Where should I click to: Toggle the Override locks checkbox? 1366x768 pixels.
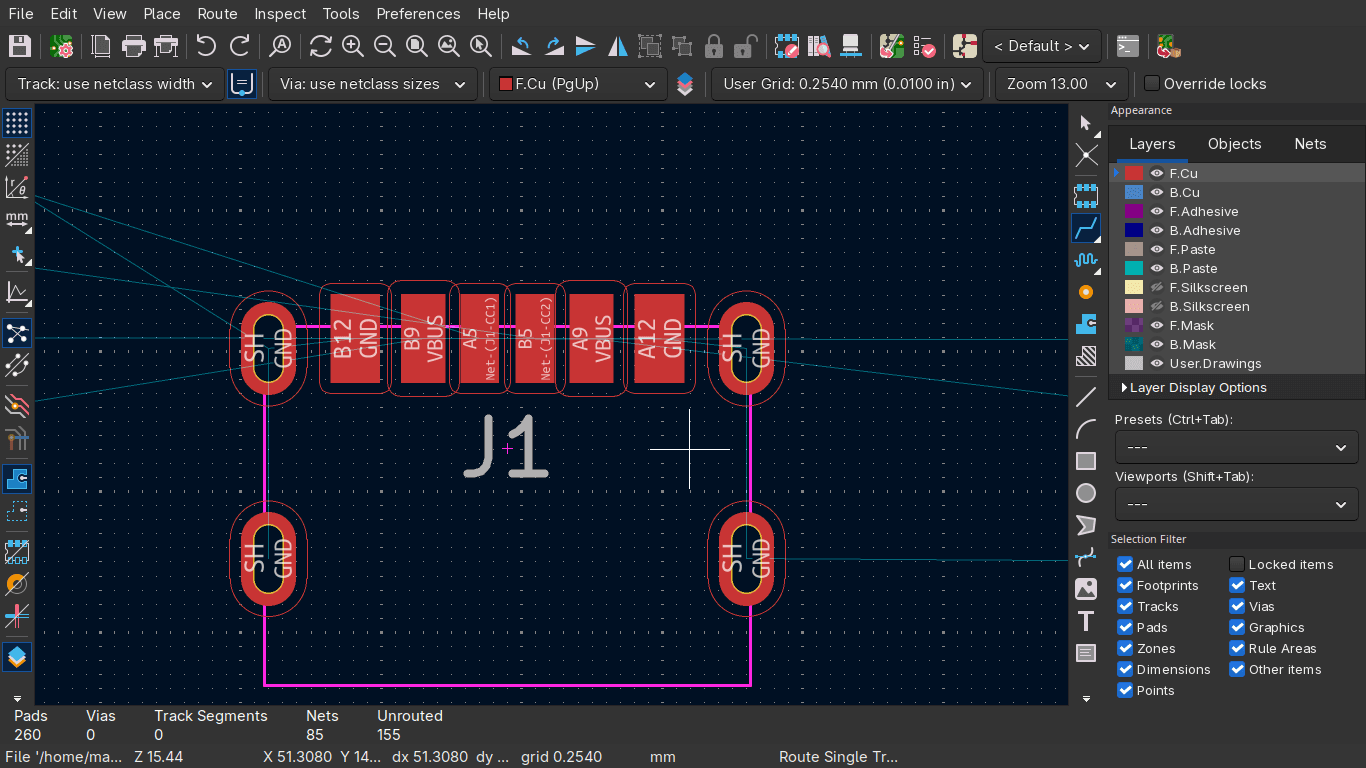point(1152,84)
